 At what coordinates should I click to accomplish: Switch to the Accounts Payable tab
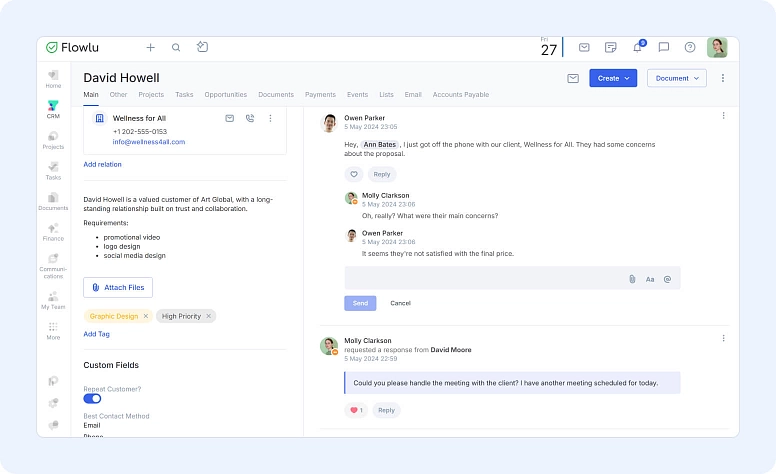point(460,95)
